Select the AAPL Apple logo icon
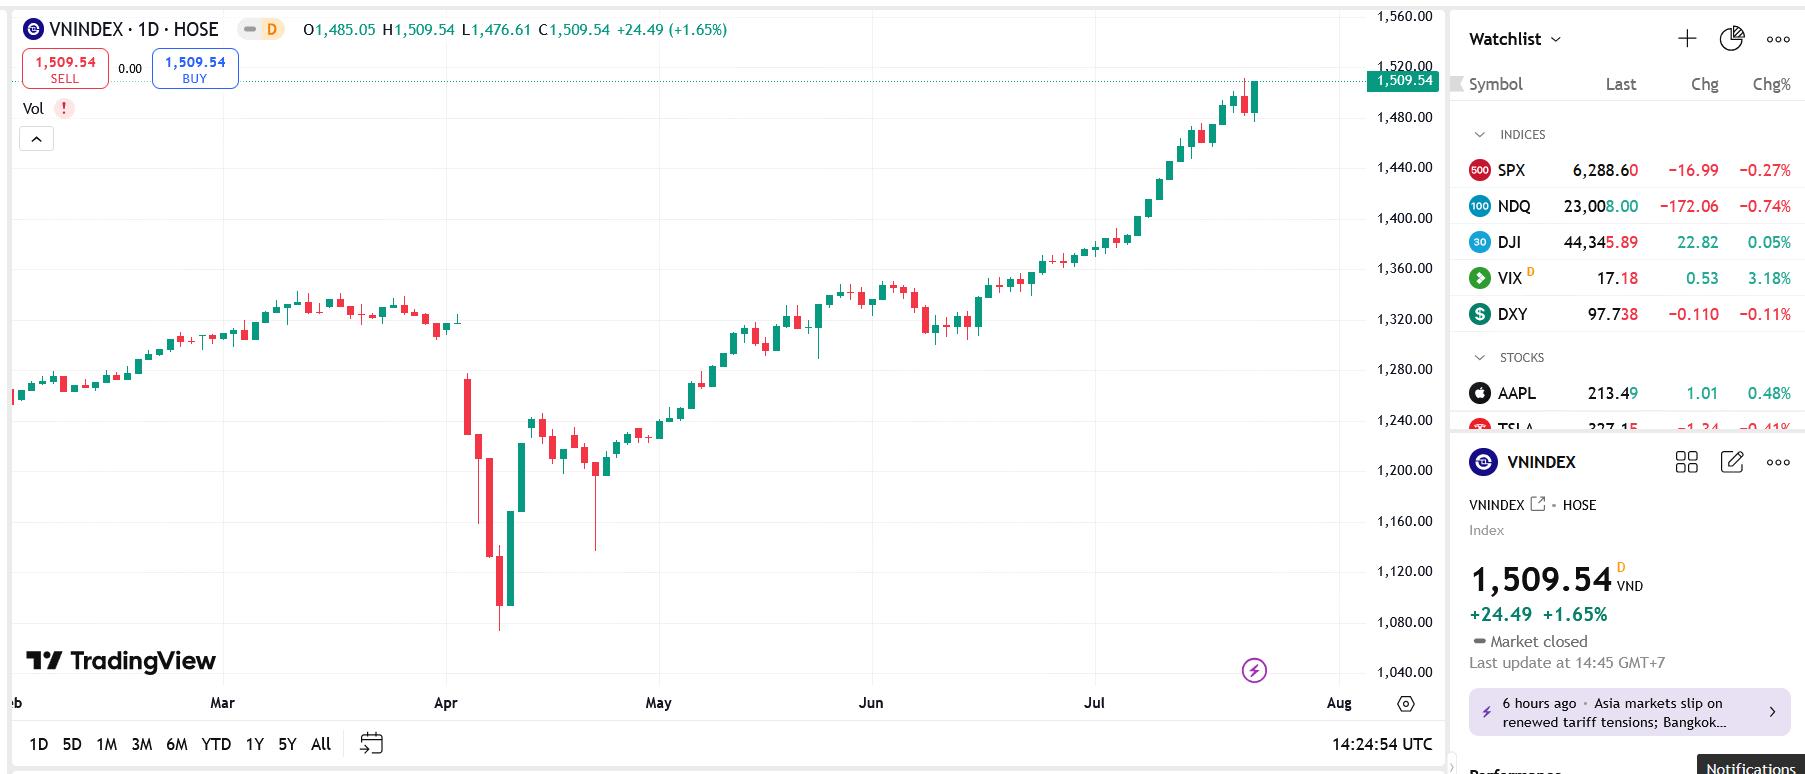This screenshot has height=774, width=1805. coord(1479,393)
